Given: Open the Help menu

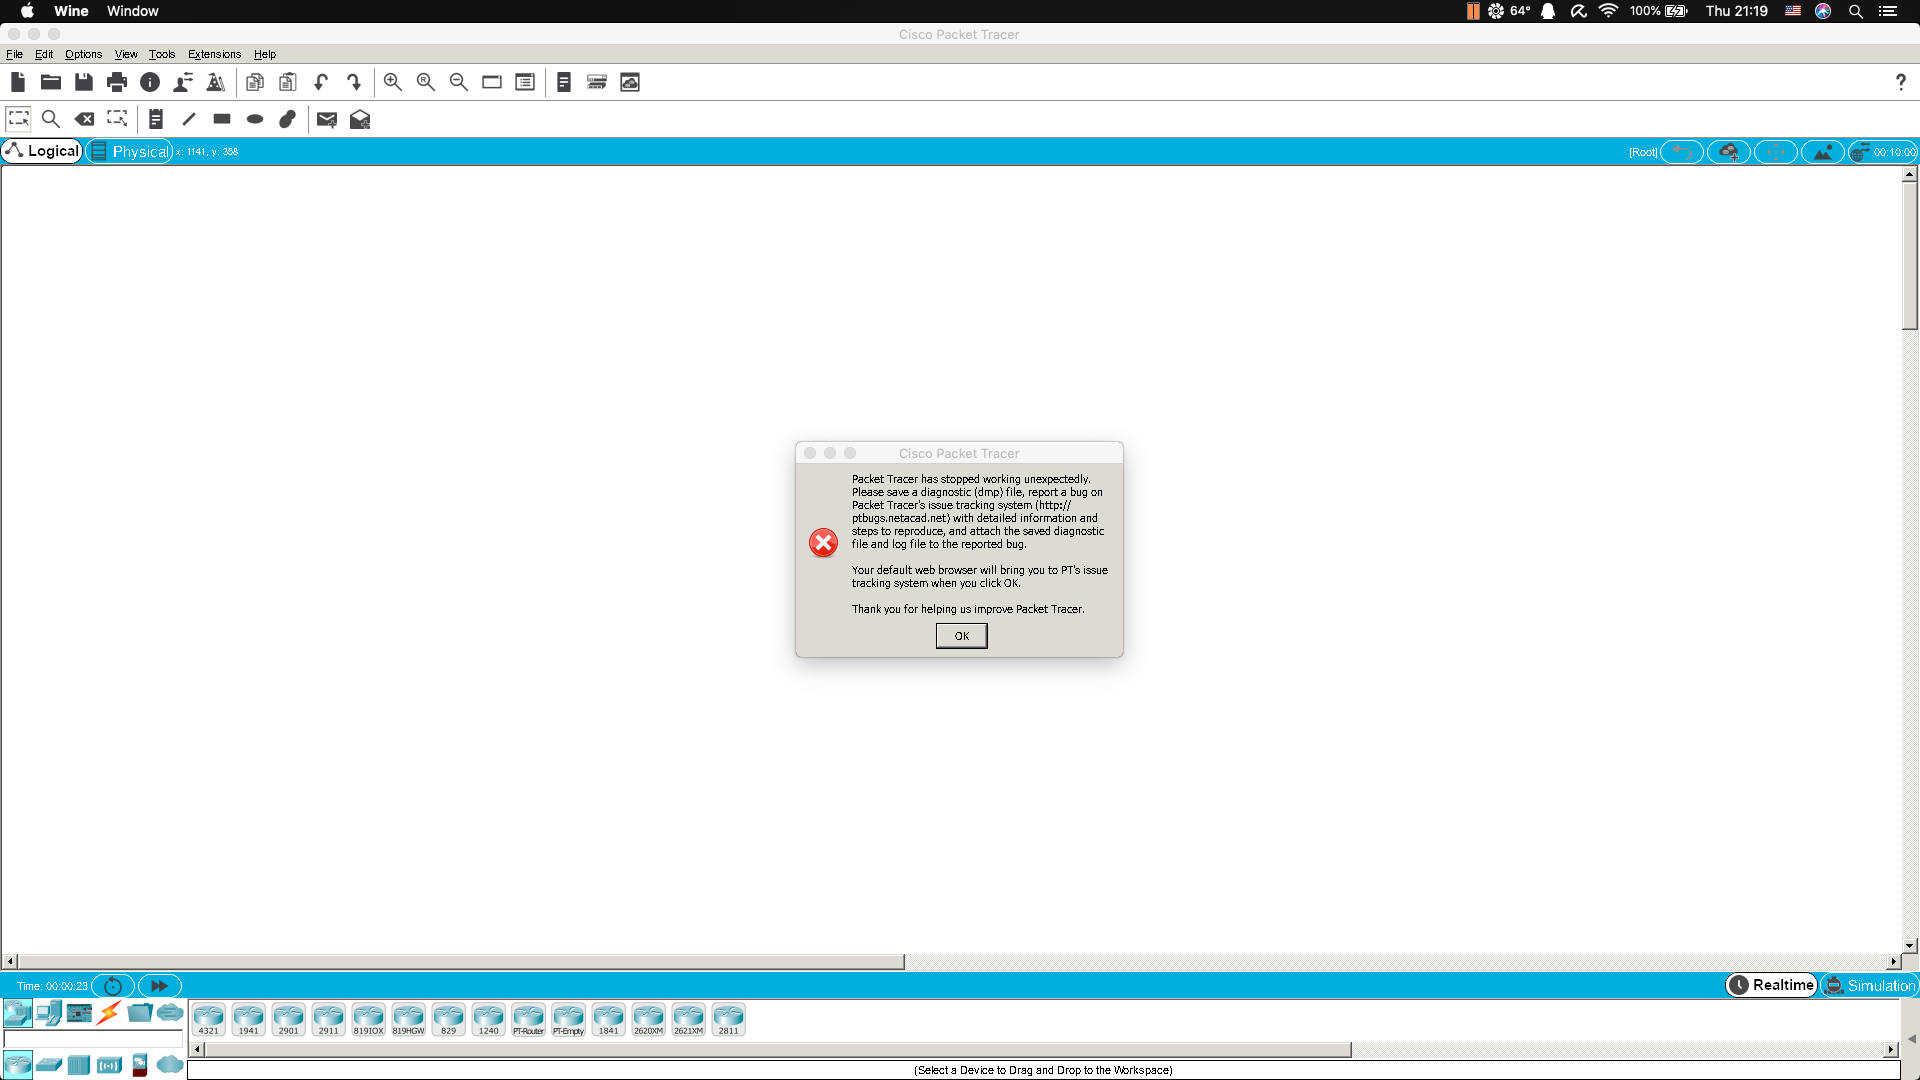Looking at the screenshot, I should (265, 54).
